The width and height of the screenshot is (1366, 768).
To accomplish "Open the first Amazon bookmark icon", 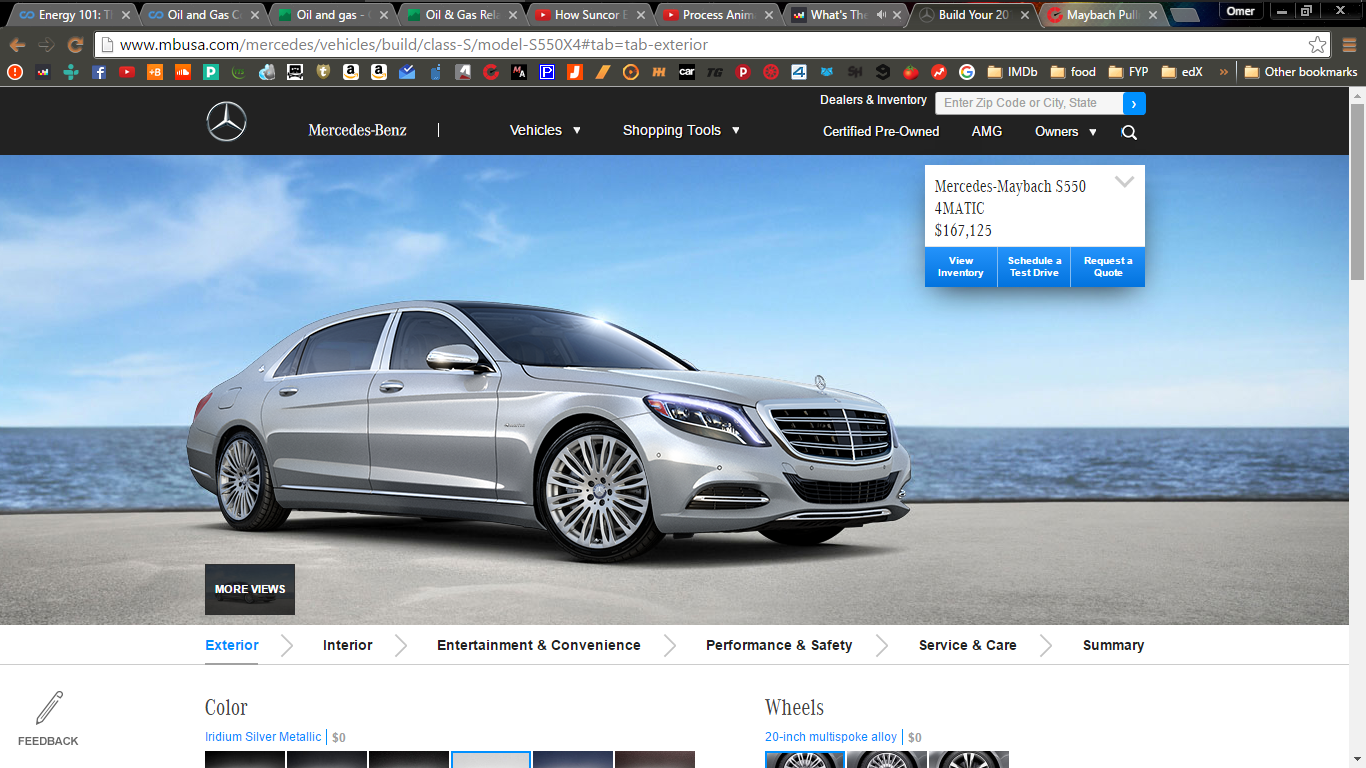I will pos(351,72).
